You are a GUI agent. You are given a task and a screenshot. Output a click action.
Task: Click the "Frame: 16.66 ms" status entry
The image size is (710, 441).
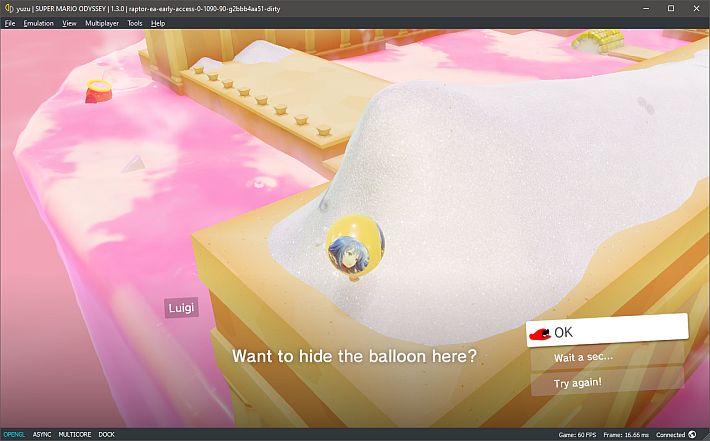[x=626, y=435]
